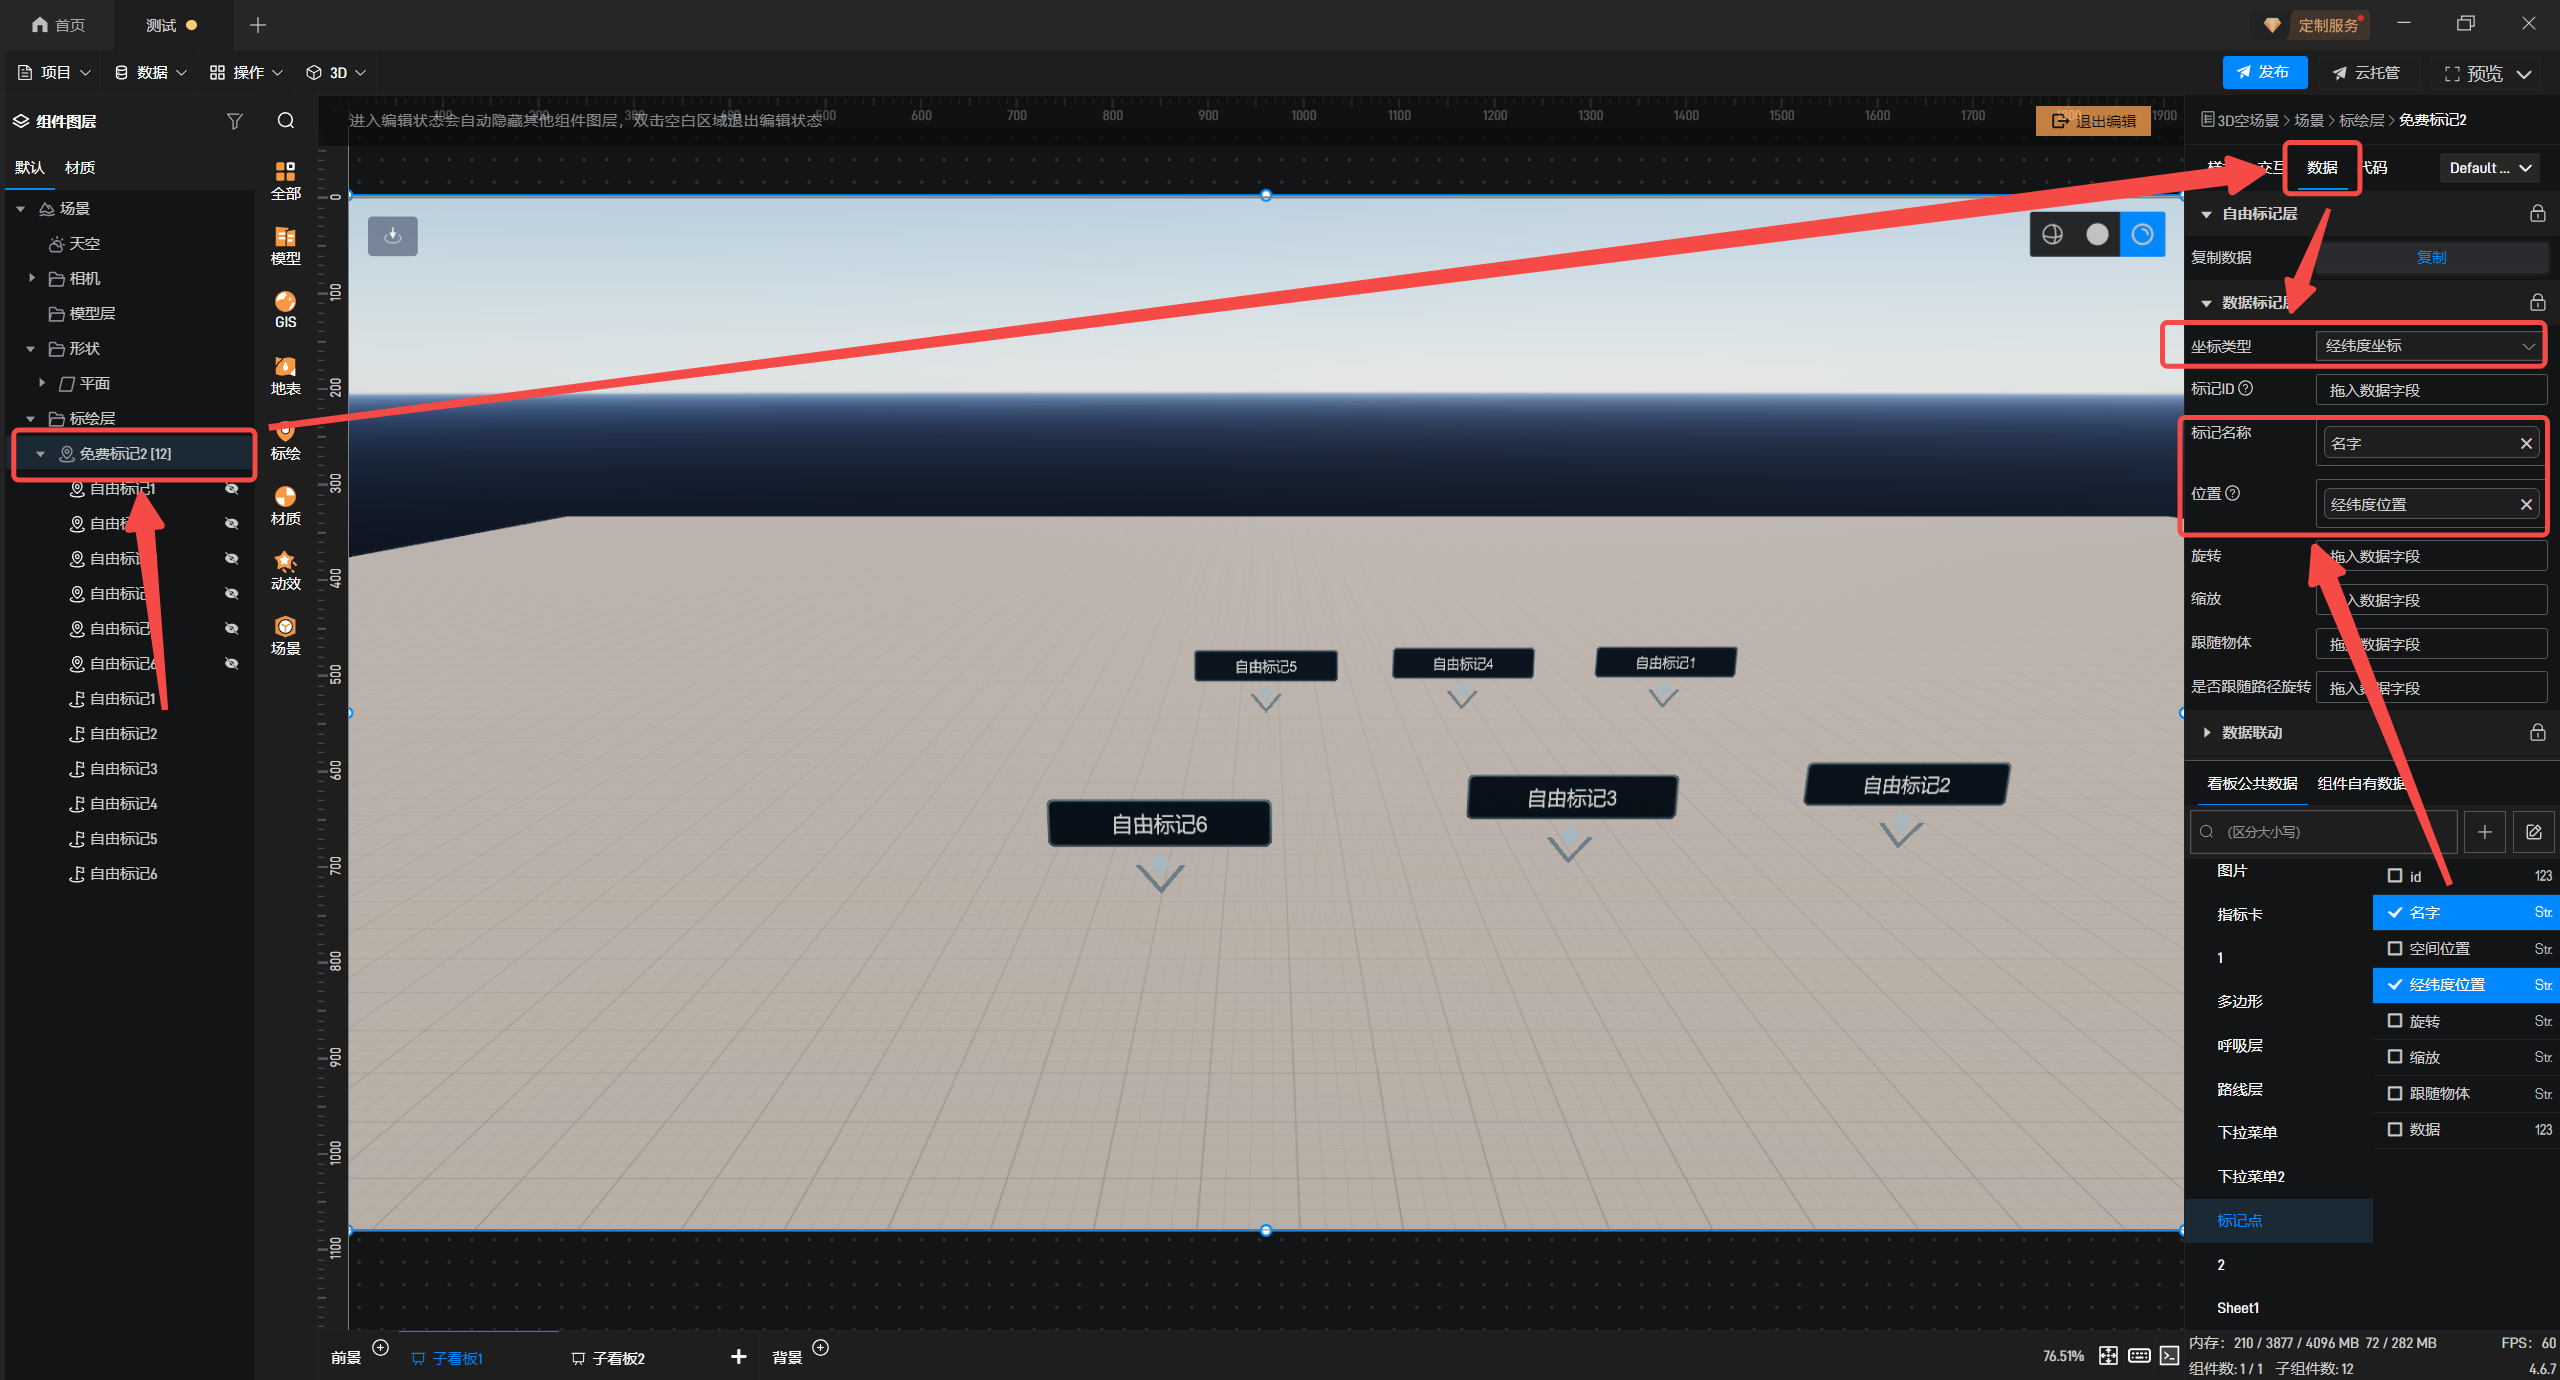
Task: Collapse the 免费标记2 layer tree node
Action: (41, 454)
